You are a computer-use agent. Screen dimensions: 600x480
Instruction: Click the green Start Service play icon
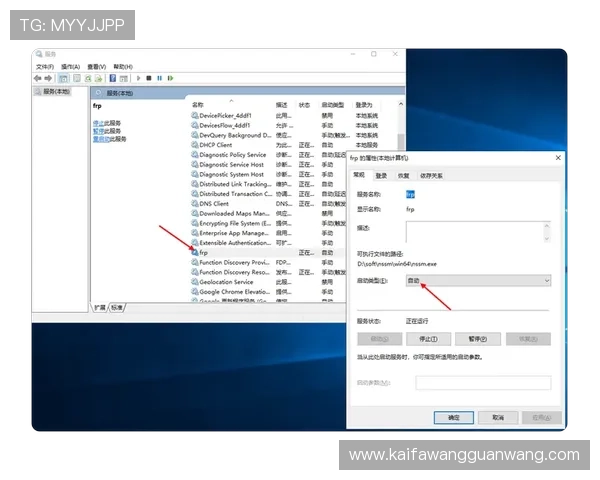point(137,78)
